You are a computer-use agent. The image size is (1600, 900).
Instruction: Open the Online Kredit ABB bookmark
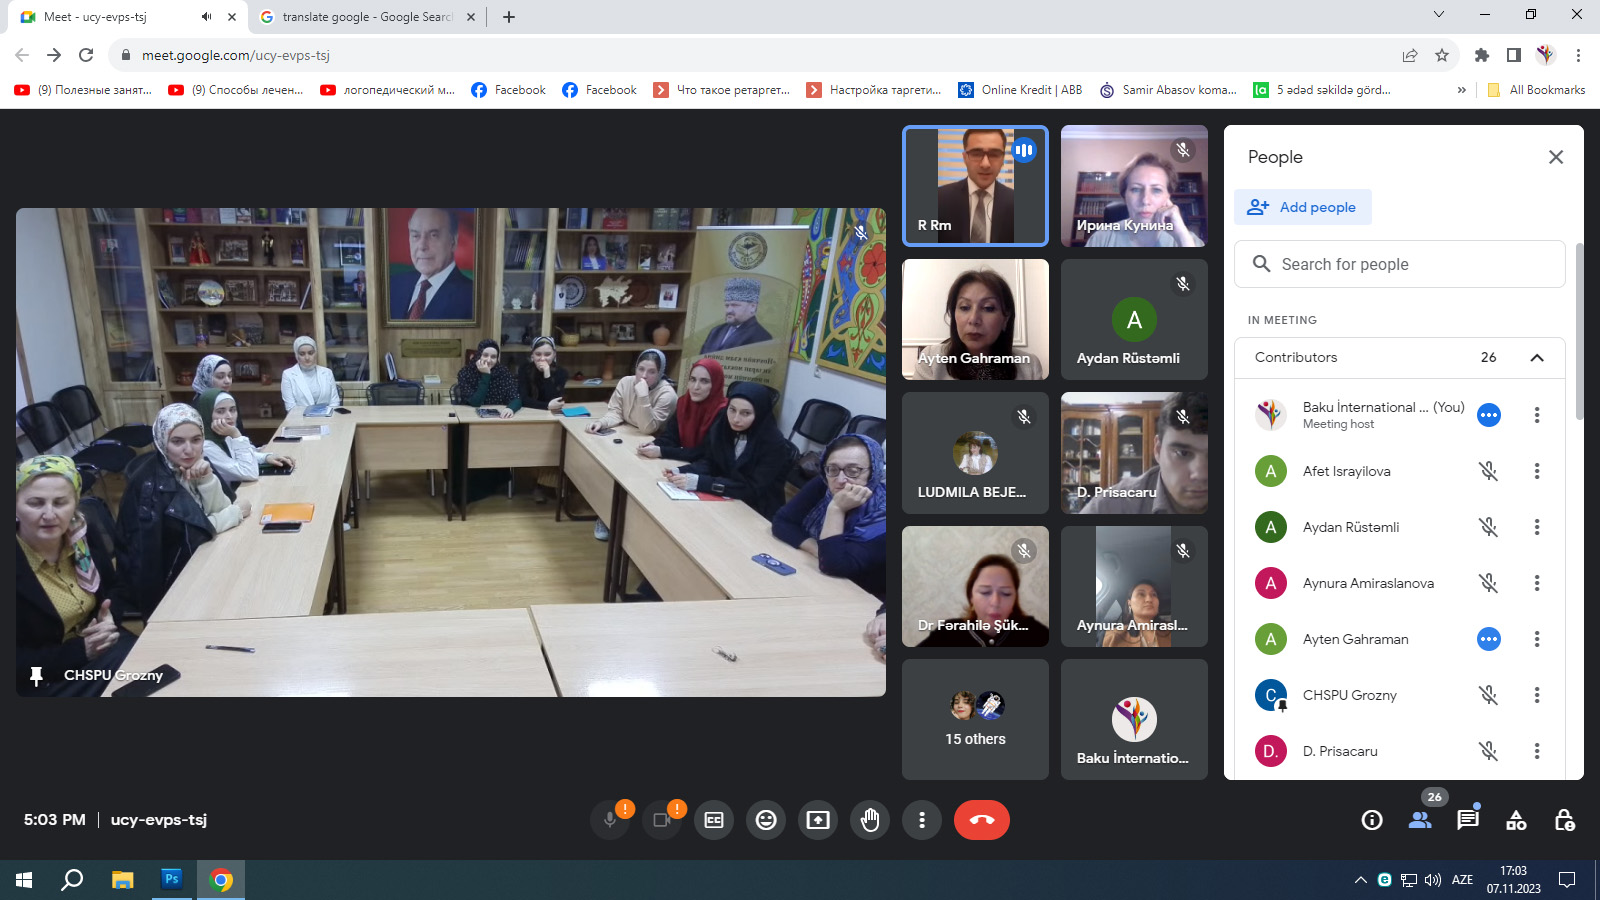(x=1020, y=90)
